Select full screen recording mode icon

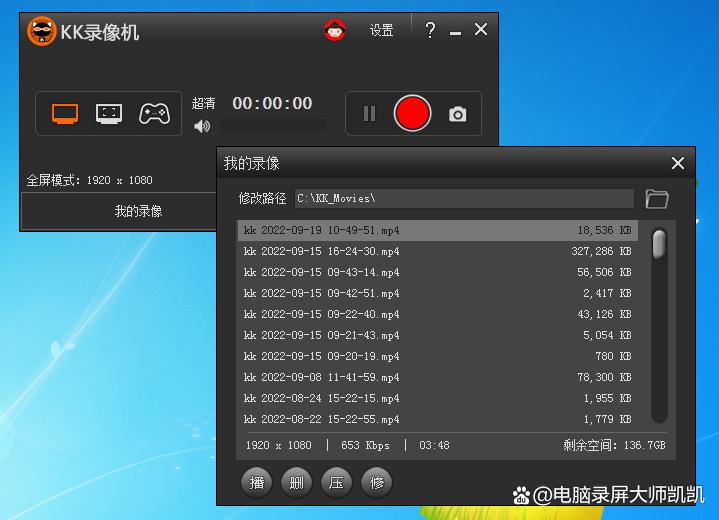(x=65, y=114)
